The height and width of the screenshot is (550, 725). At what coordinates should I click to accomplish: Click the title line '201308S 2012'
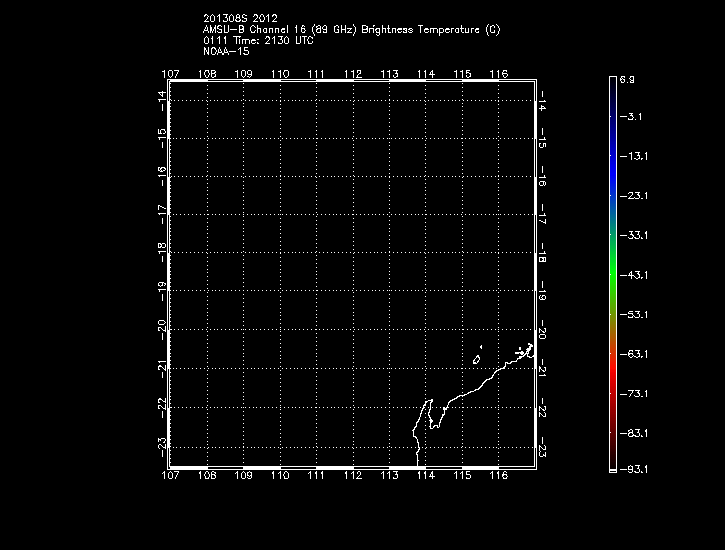[240, 18]
